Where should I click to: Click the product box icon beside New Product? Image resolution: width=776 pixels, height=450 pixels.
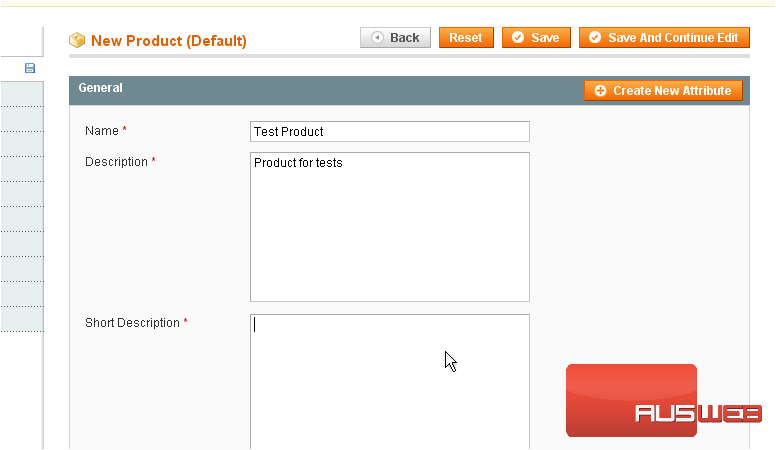[x=77, y=41]
